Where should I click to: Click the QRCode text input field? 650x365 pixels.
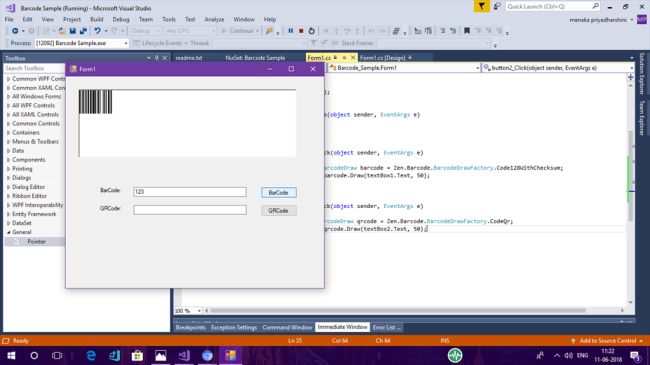[190, 210]
